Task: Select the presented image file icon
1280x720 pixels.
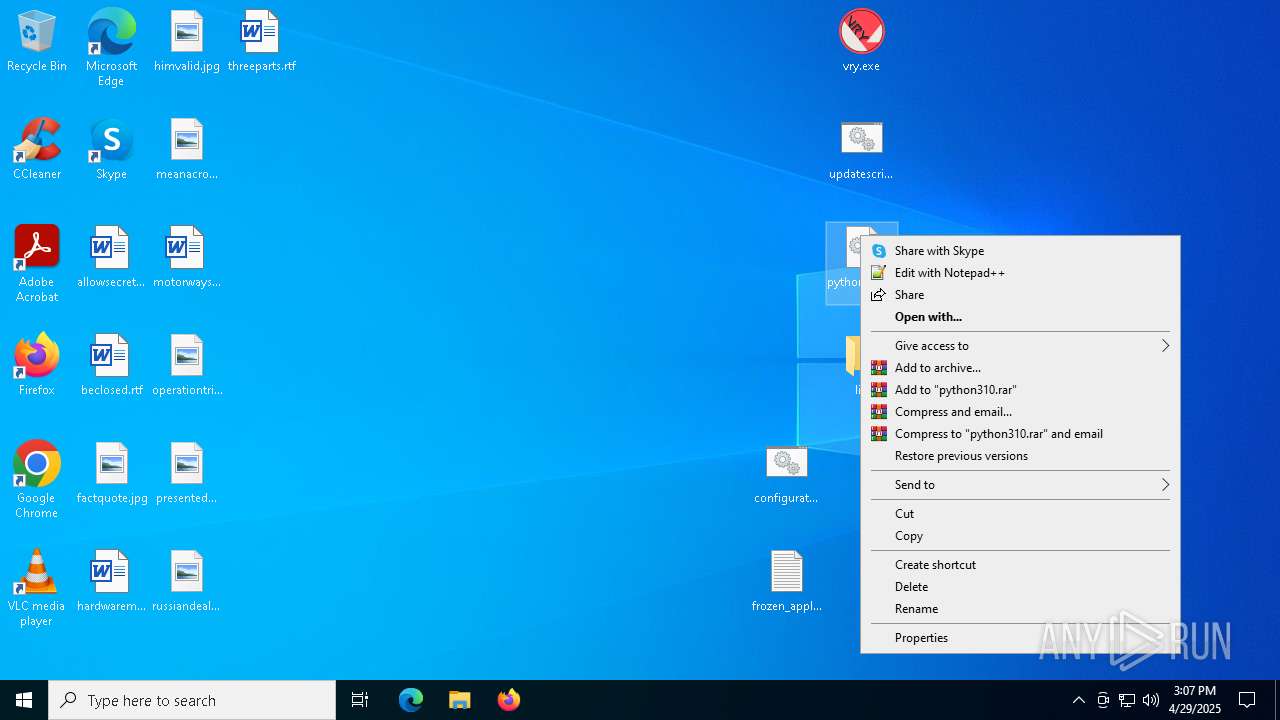Action: (x=187, y=474)
